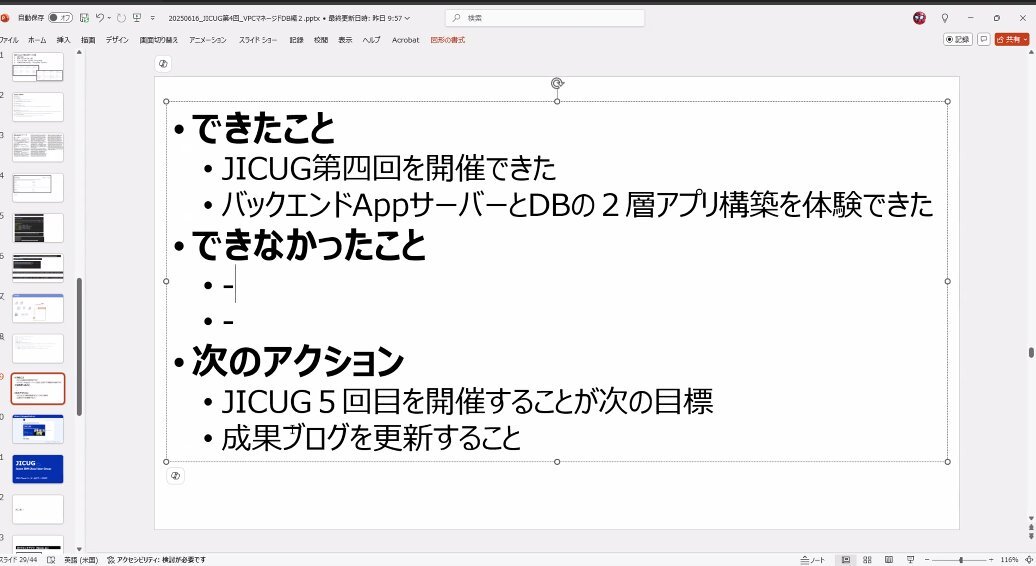The width and height of the screenshot is (1036, 566).
Task: Toggle the 自動保存 AutoSave switch
Action: (x=60, y=18)
